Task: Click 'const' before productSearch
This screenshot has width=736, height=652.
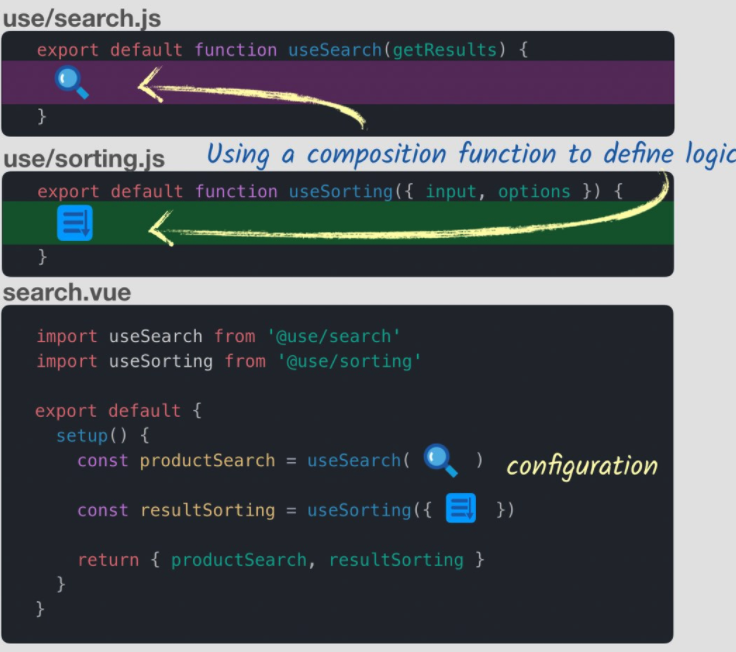Action: pos(102,460)
